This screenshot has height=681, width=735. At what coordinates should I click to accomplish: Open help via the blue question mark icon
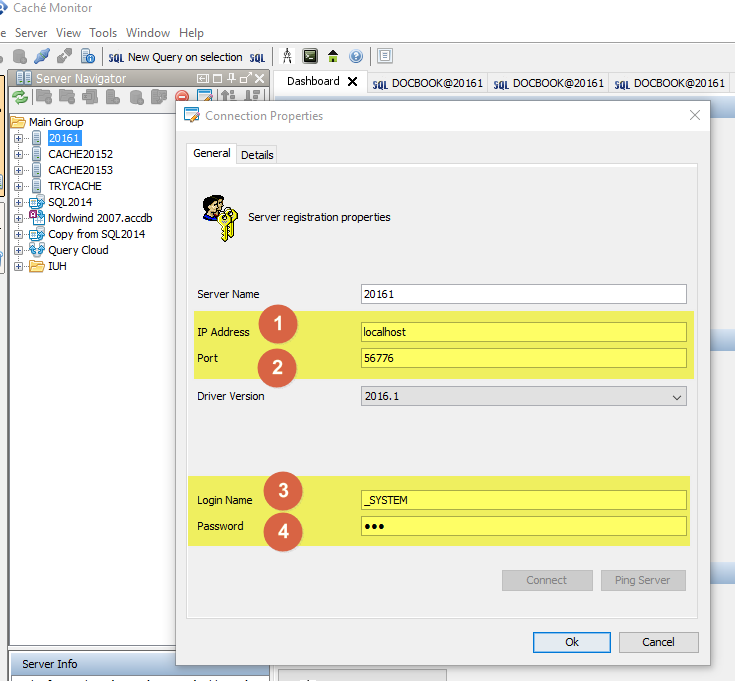coord(356,57)
